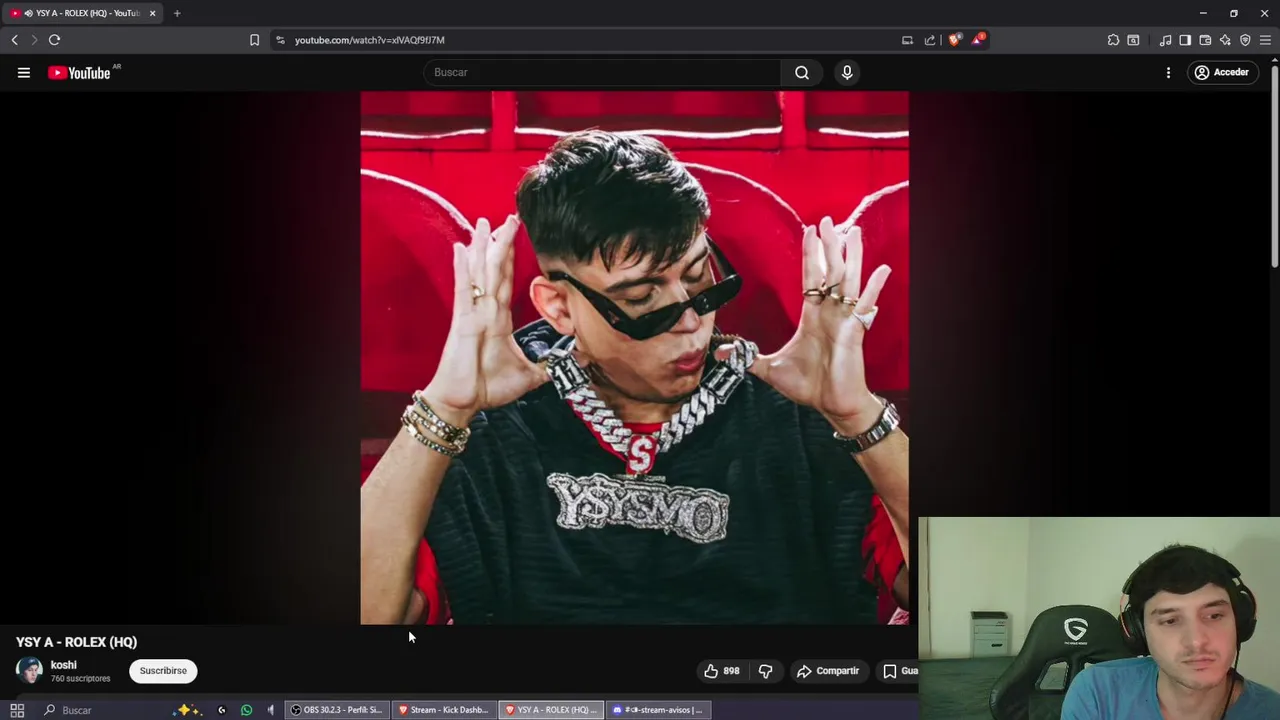Click the address bar URL
The image size is (1280, 720).
coord(370,40)
